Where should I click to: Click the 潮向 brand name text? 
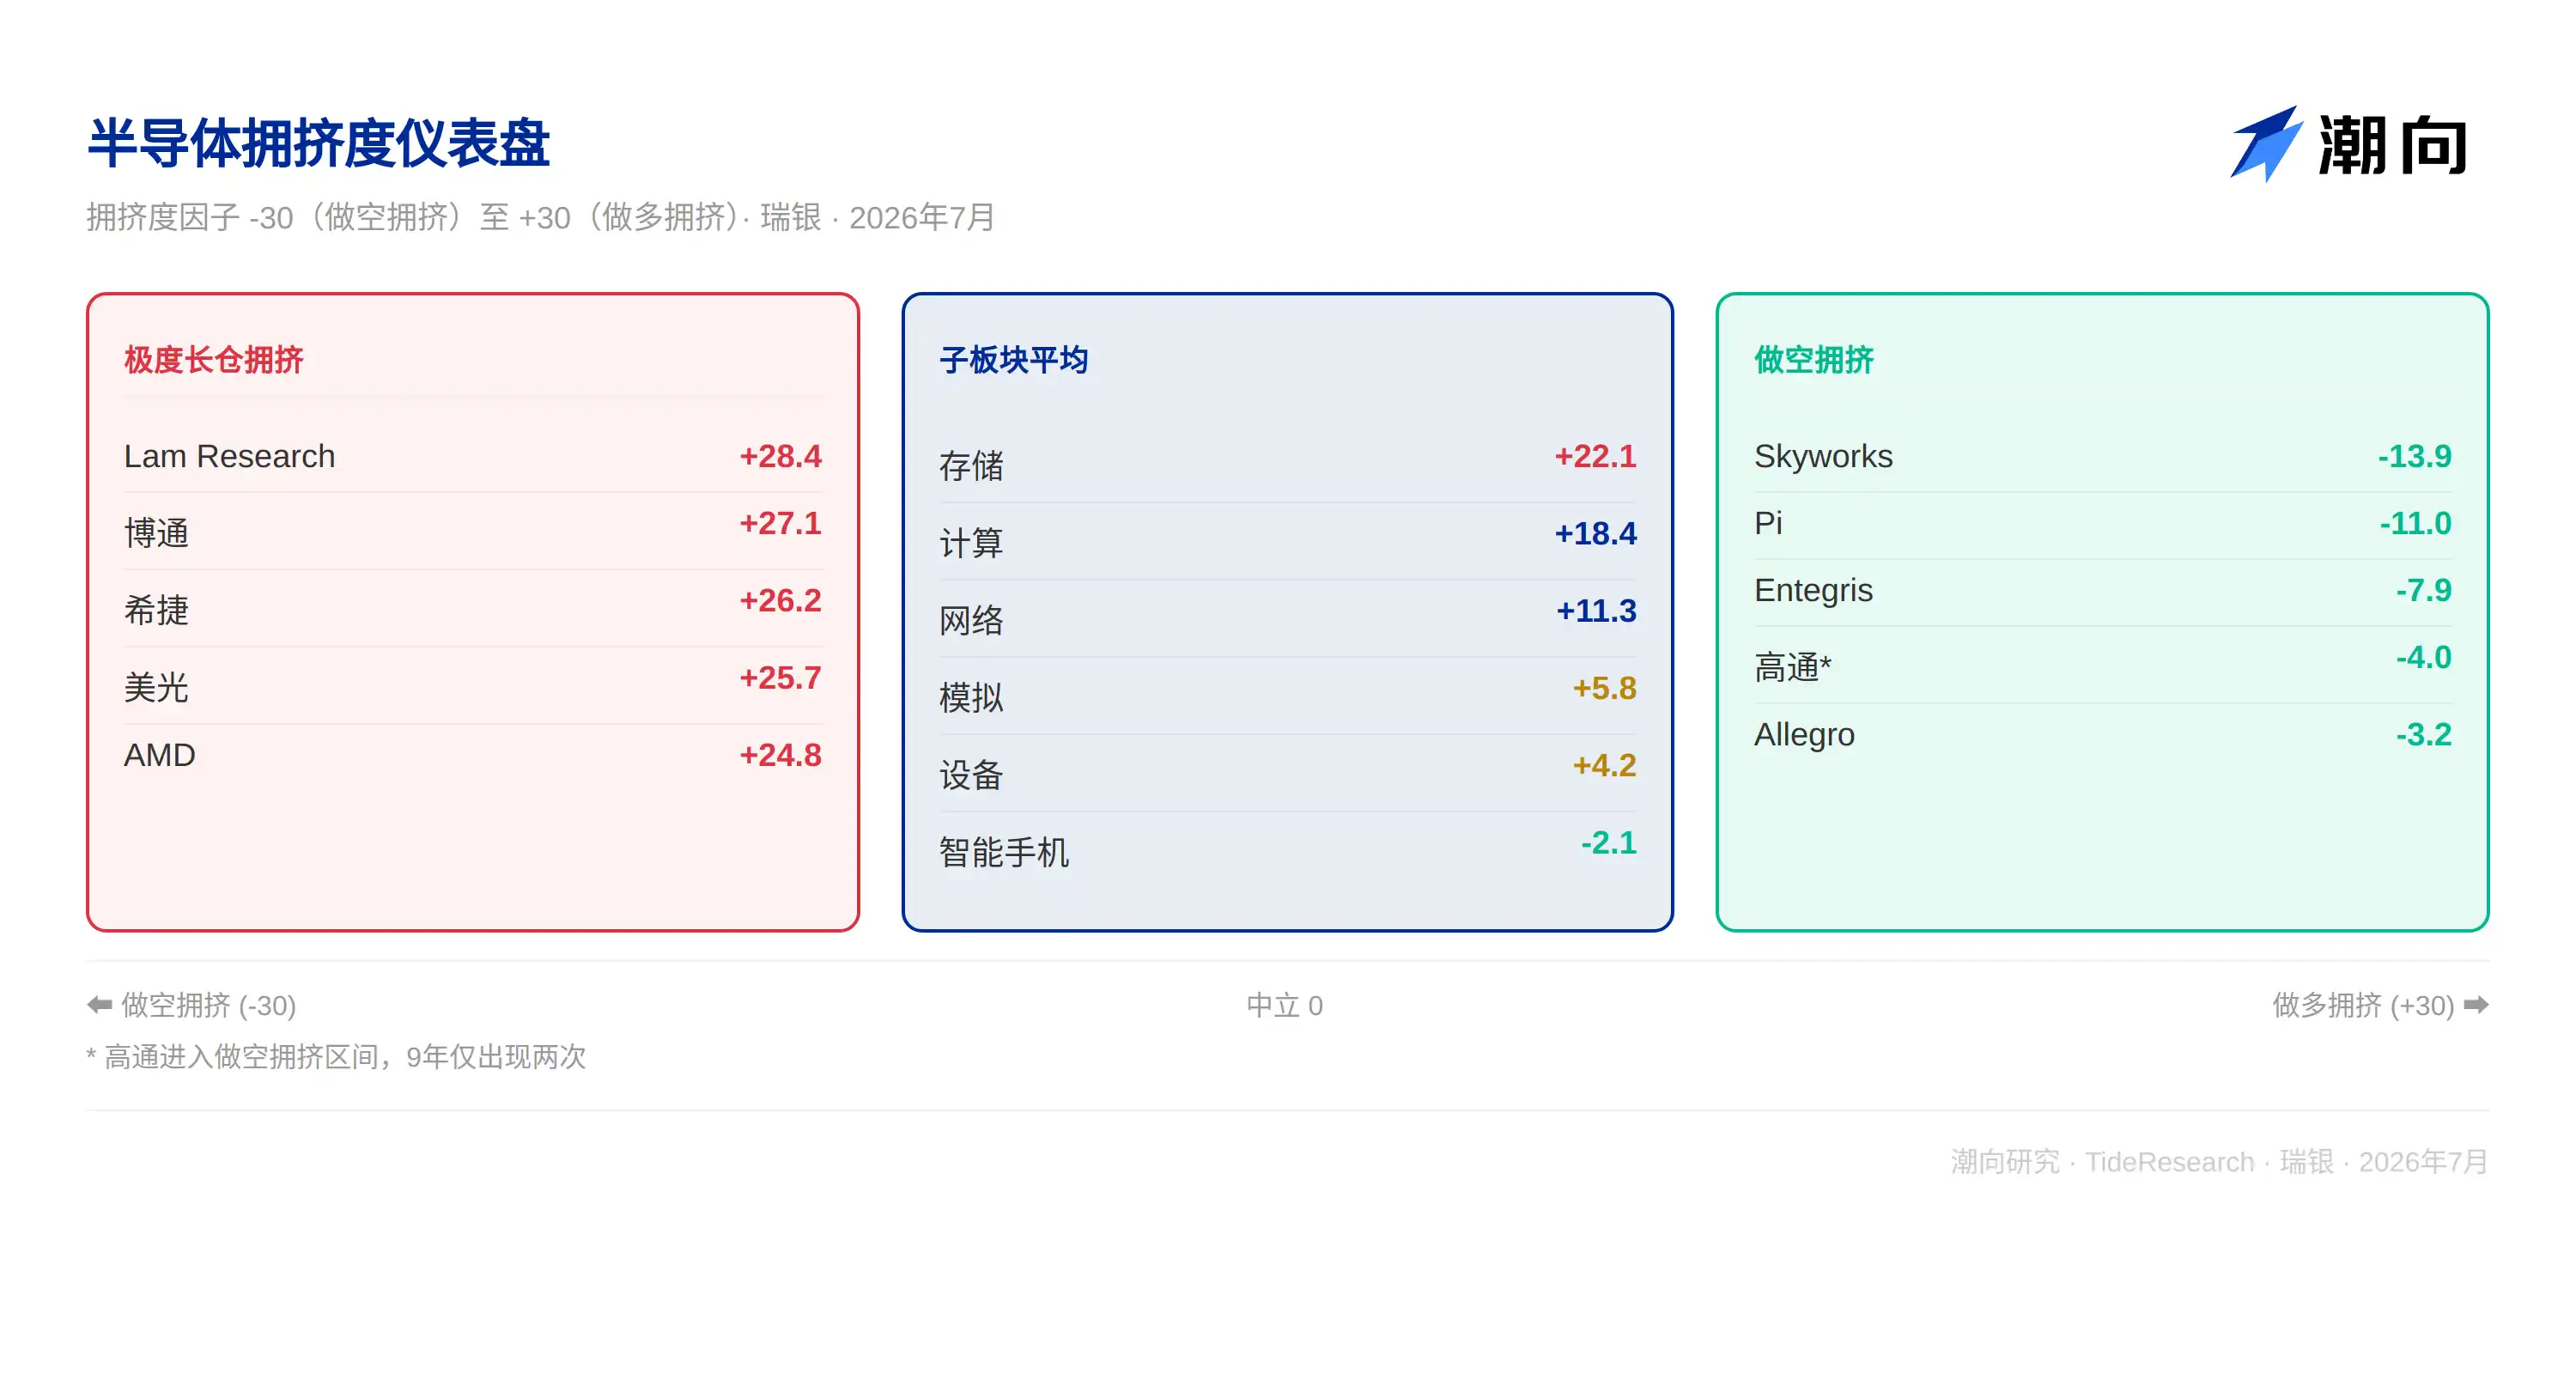[x=2392, y=146]
